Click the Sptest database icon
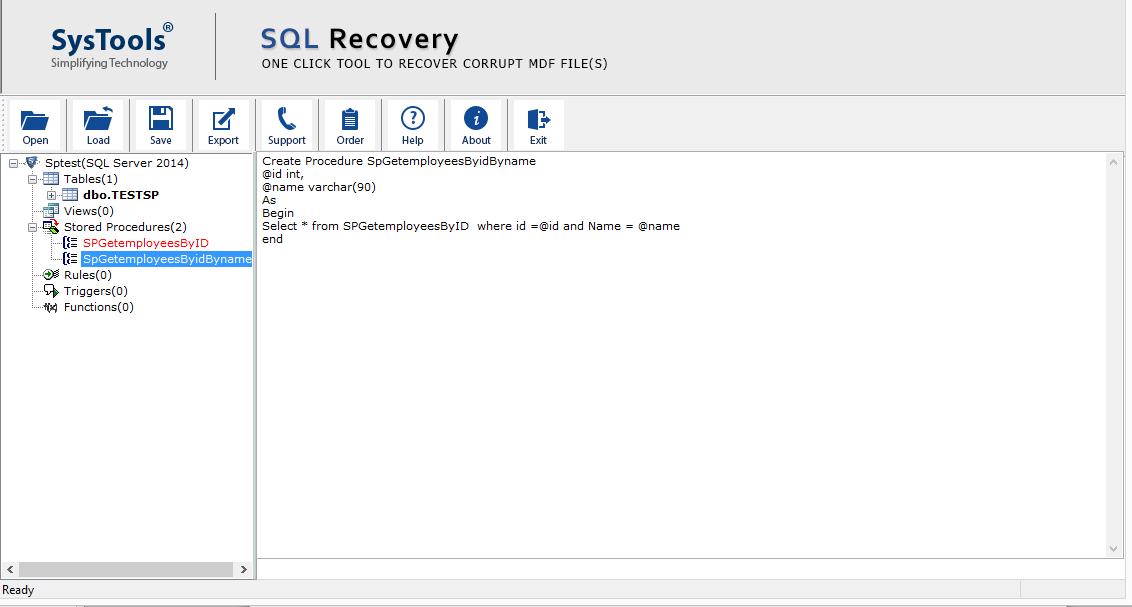This screenshot has width=1132, height=607. [32, 162]
